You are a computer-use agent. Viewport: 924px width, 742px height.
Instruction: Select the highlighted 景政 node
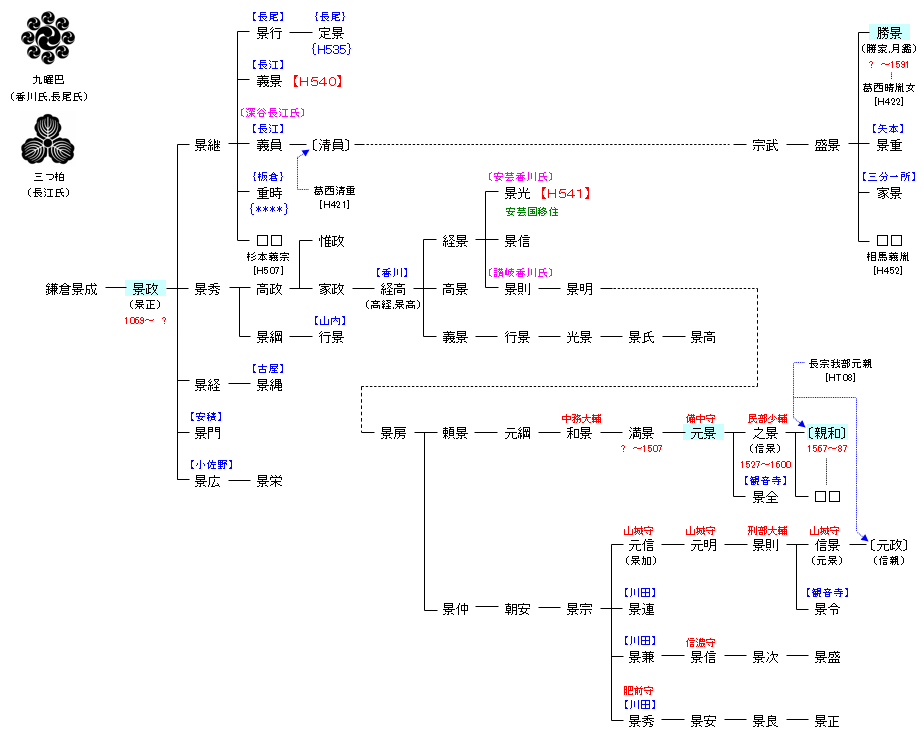pos(145,289)
